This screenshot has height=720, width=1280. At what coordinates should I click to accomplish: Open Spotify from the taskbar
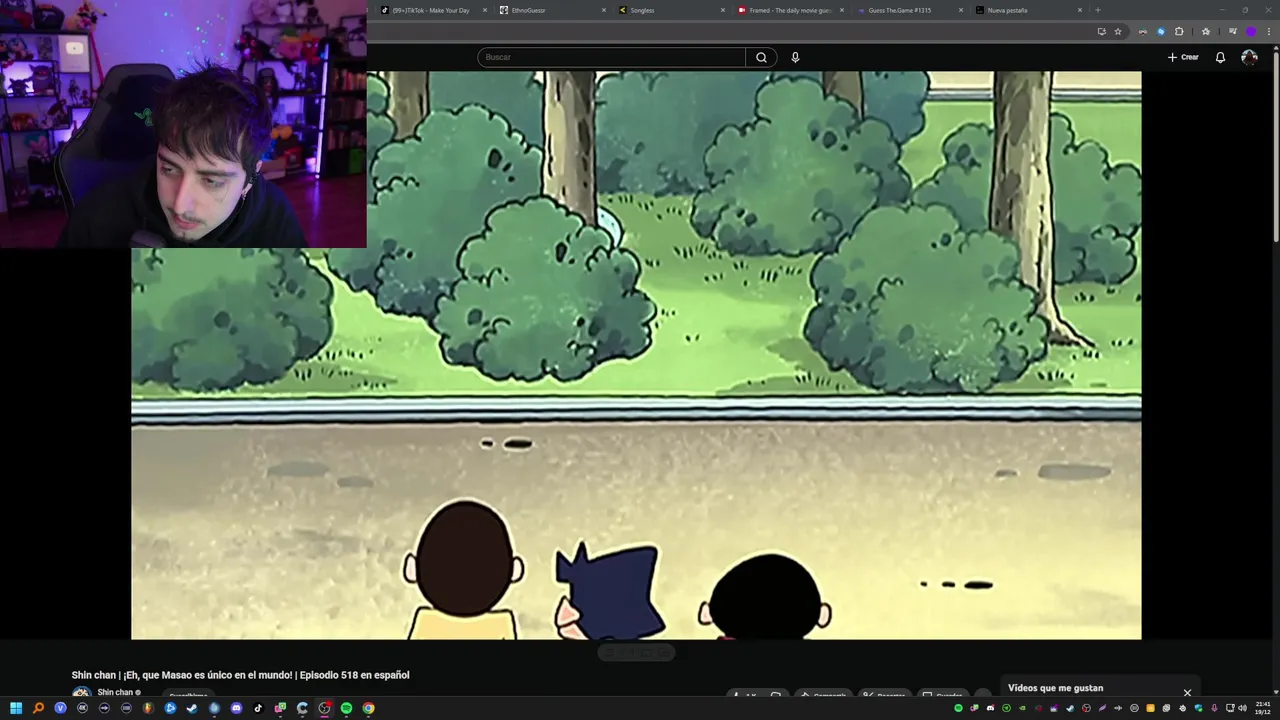(346, 708)
